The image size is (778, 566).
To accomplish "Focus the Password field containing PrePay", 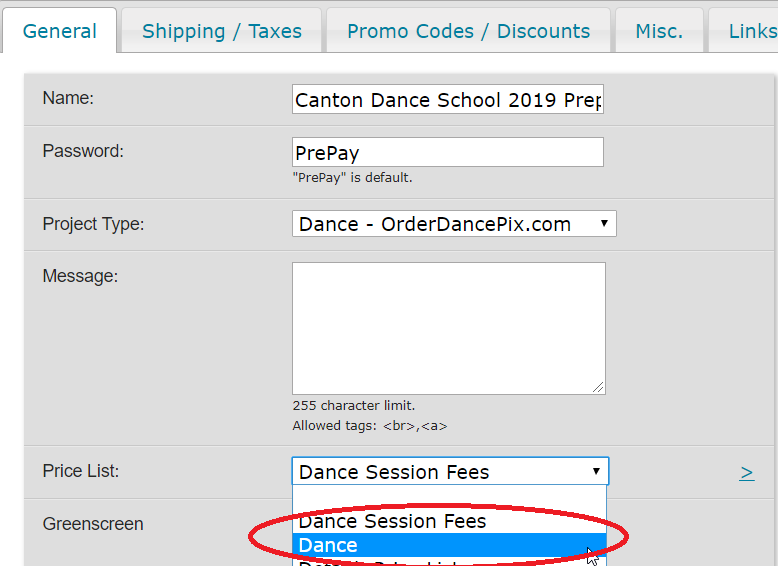I will pos(448,153).
